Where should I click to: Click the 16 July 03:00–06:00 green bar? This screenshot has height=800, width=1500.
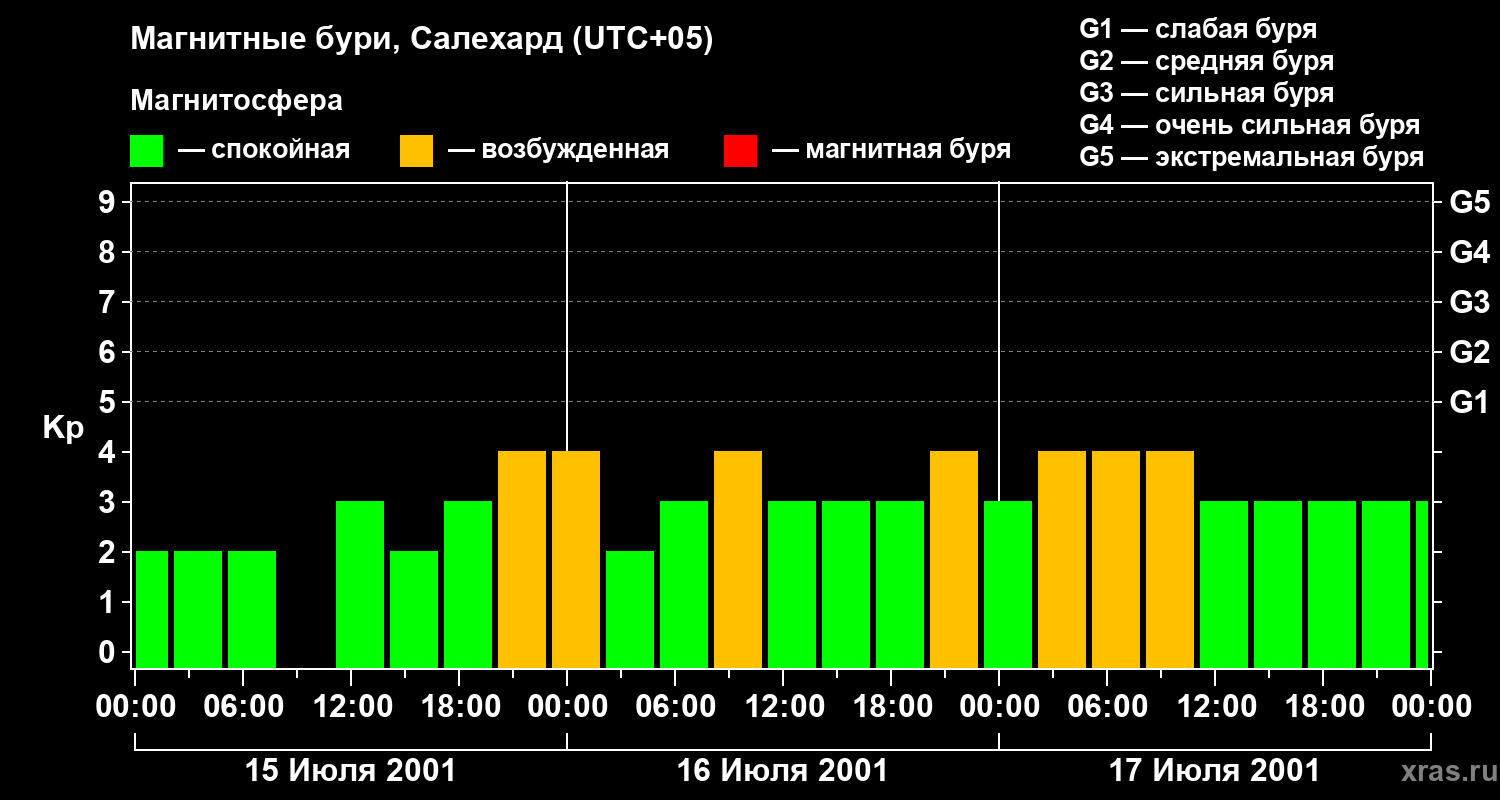click(630, 609)
